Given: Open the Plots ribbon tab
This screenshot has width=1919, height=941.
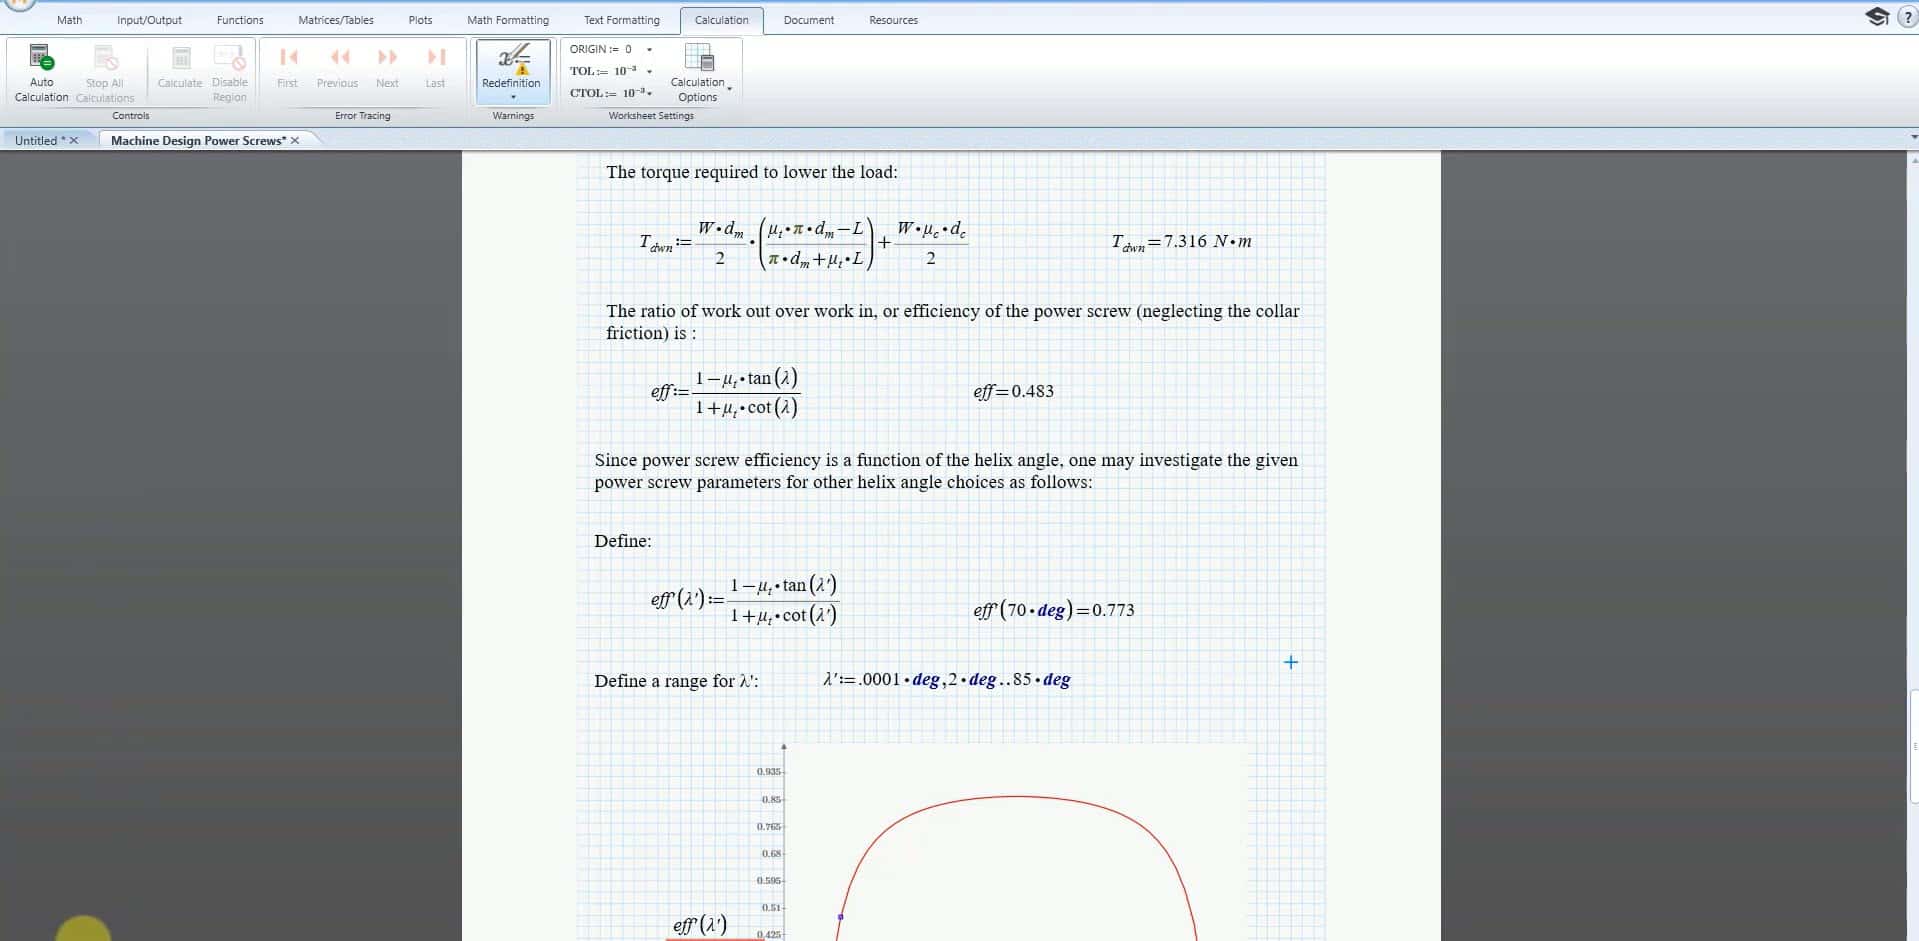Looking at the screenshot, I should [420, 20].
